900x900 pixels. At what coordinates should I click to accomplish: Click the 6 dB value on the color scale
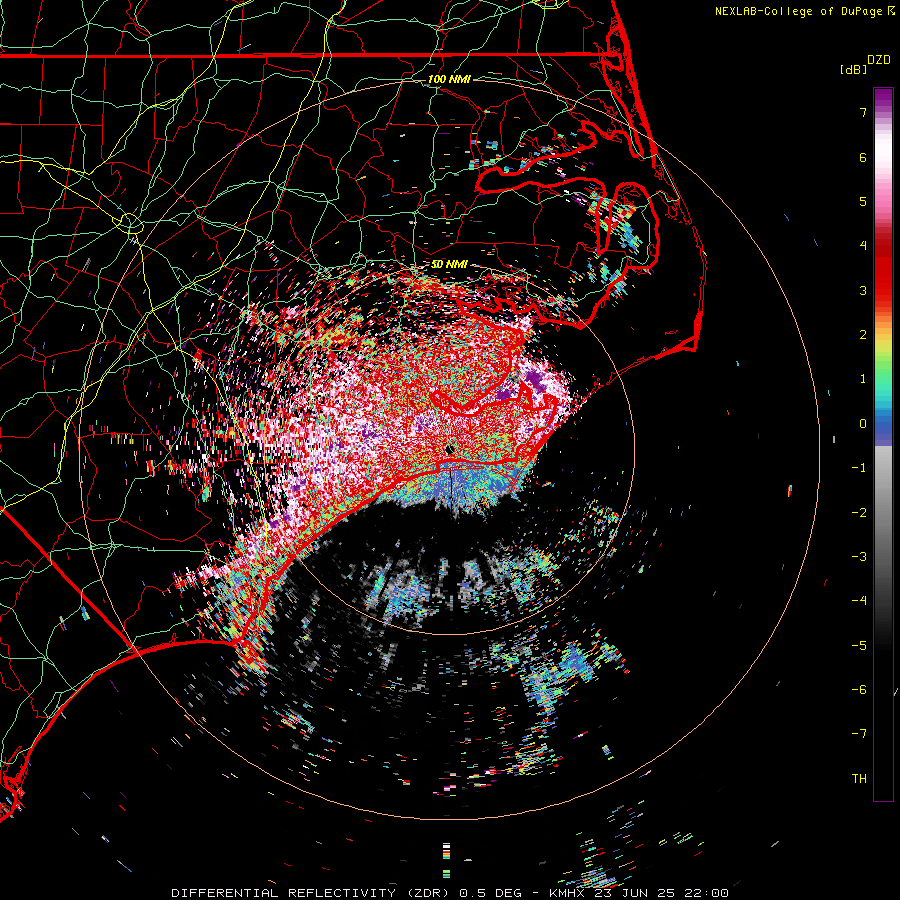[863, 157]
